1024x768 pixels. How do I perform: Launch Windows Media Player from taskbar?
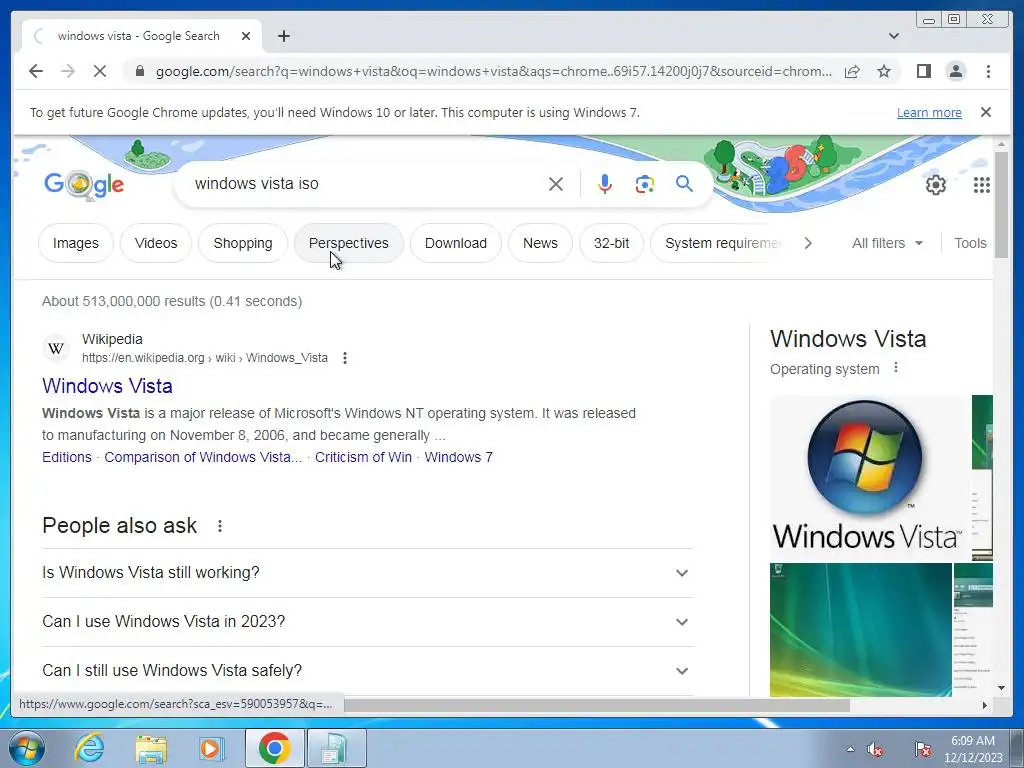coord(212,748)
